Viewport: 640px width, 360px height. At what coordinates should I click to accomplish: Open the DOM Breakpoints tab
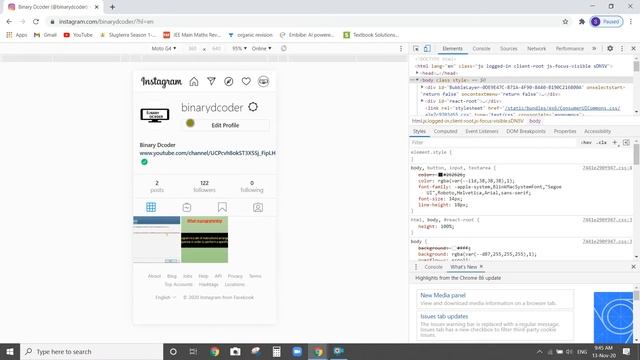(x=526, y=131)
